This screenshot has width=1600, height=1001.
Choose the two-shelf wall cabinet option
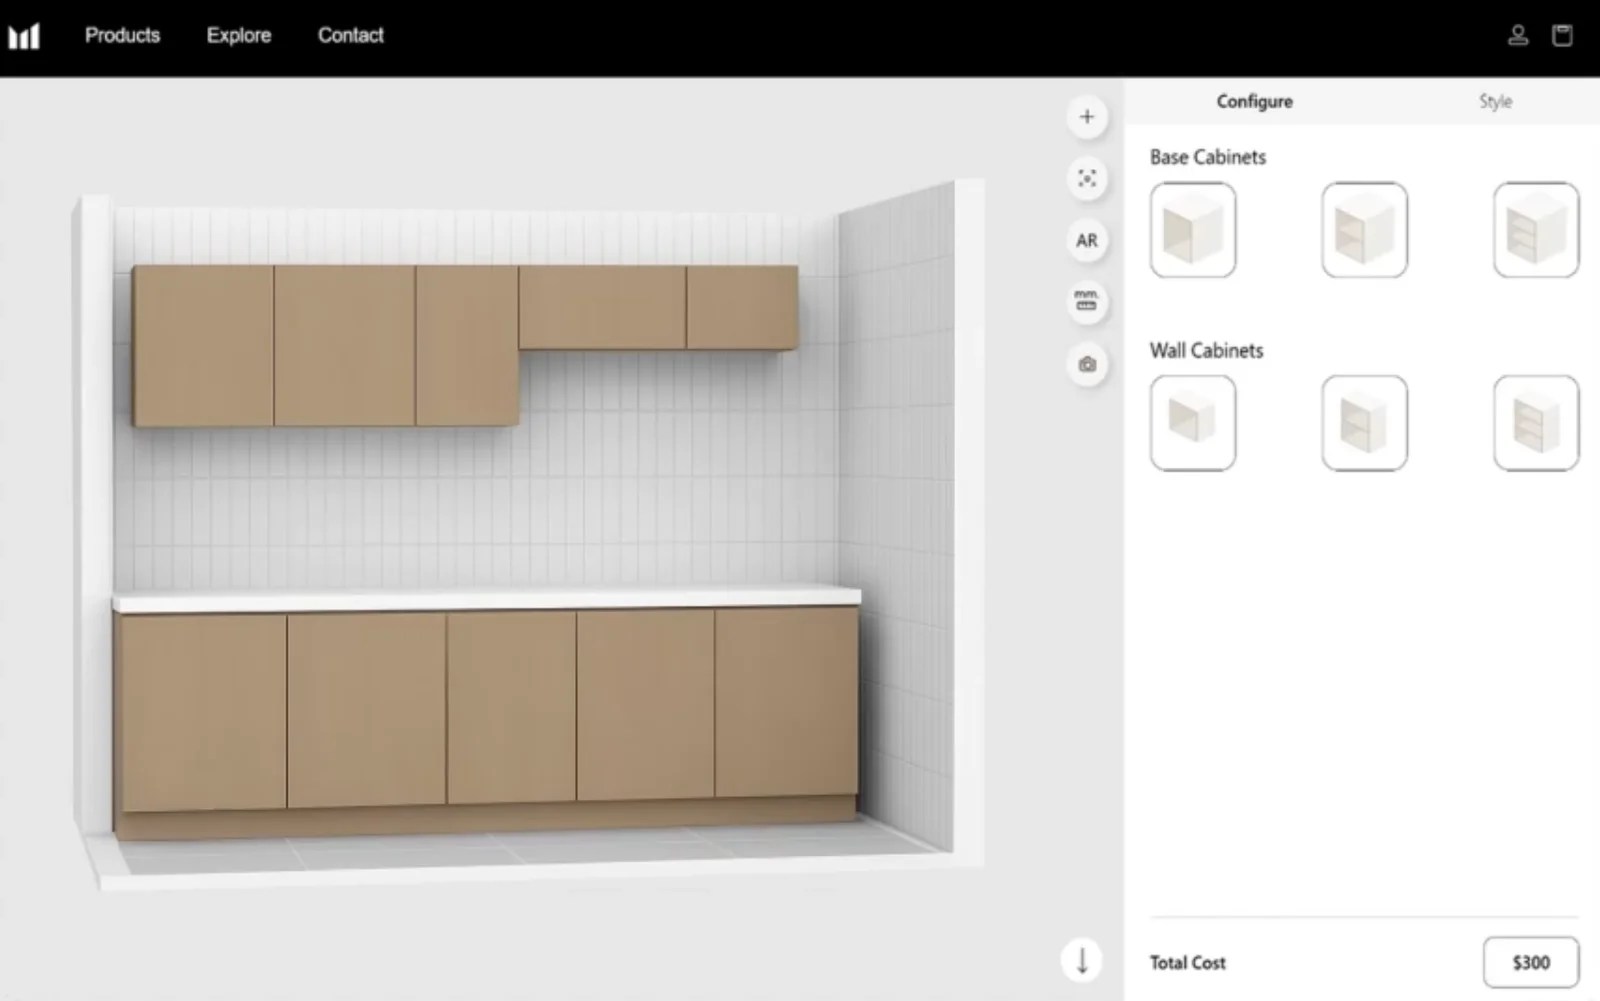tap(1536, 422)
